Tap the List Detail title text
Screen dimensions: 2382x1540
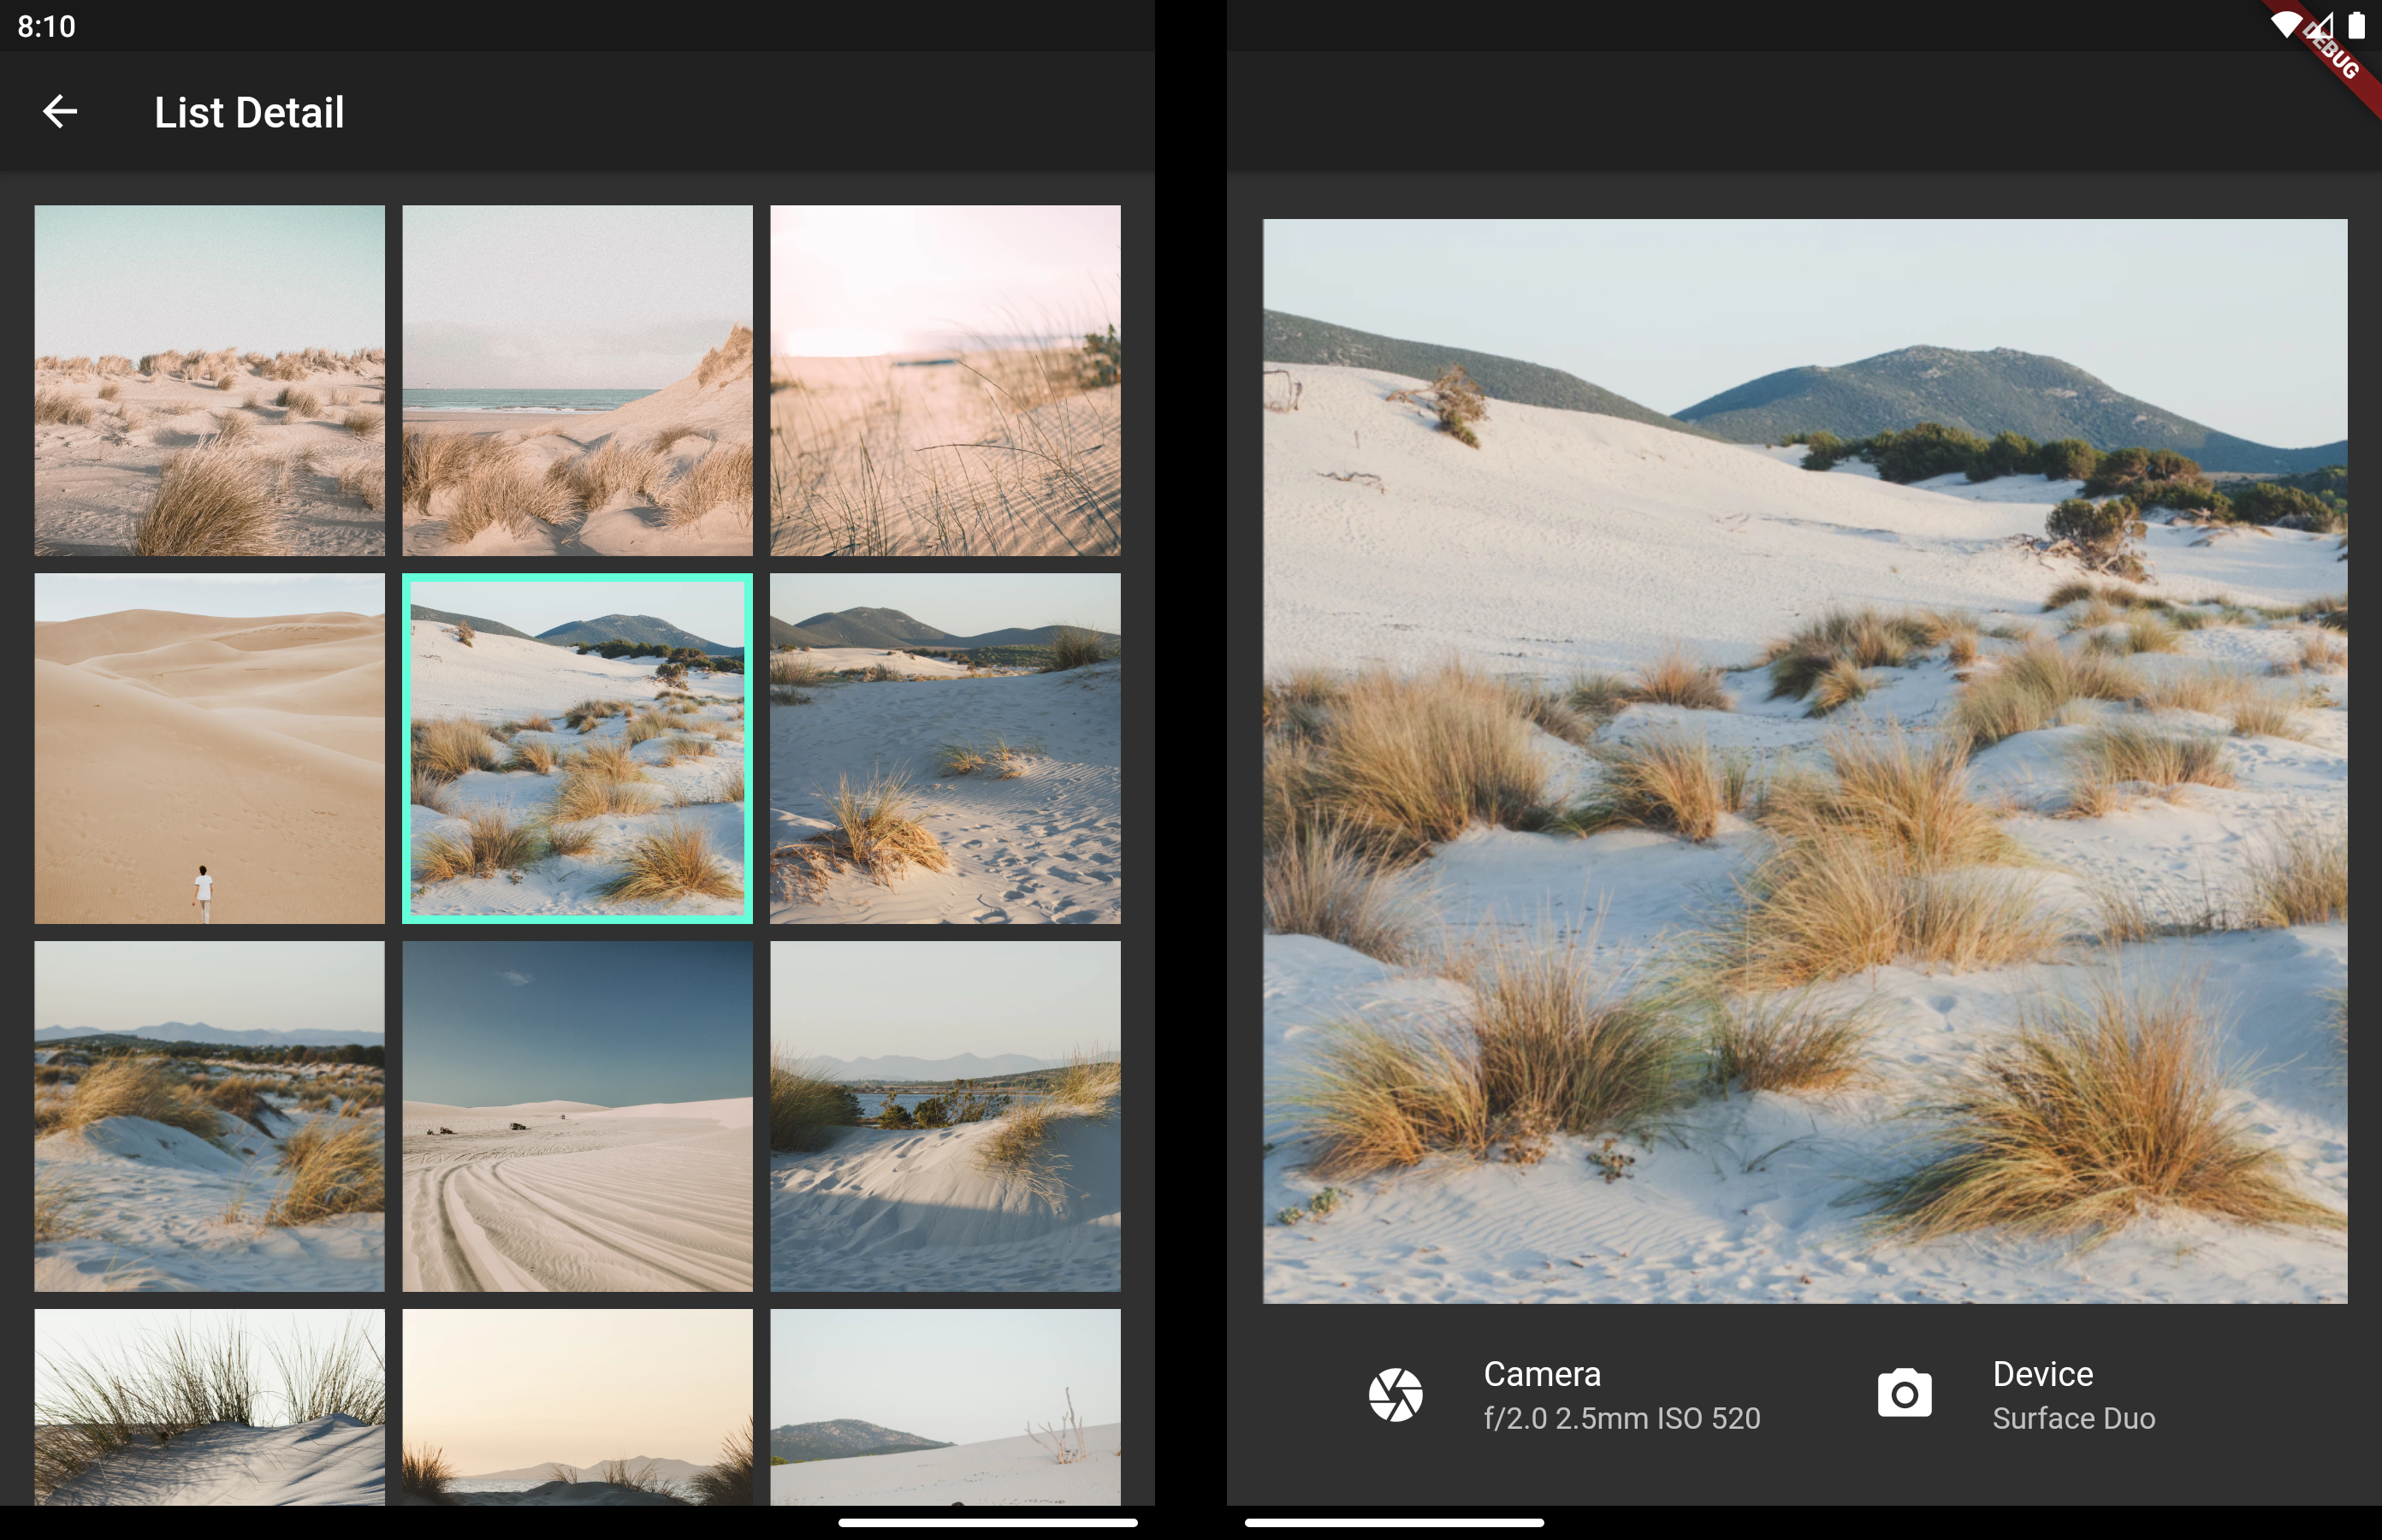[x=249, y=112]
